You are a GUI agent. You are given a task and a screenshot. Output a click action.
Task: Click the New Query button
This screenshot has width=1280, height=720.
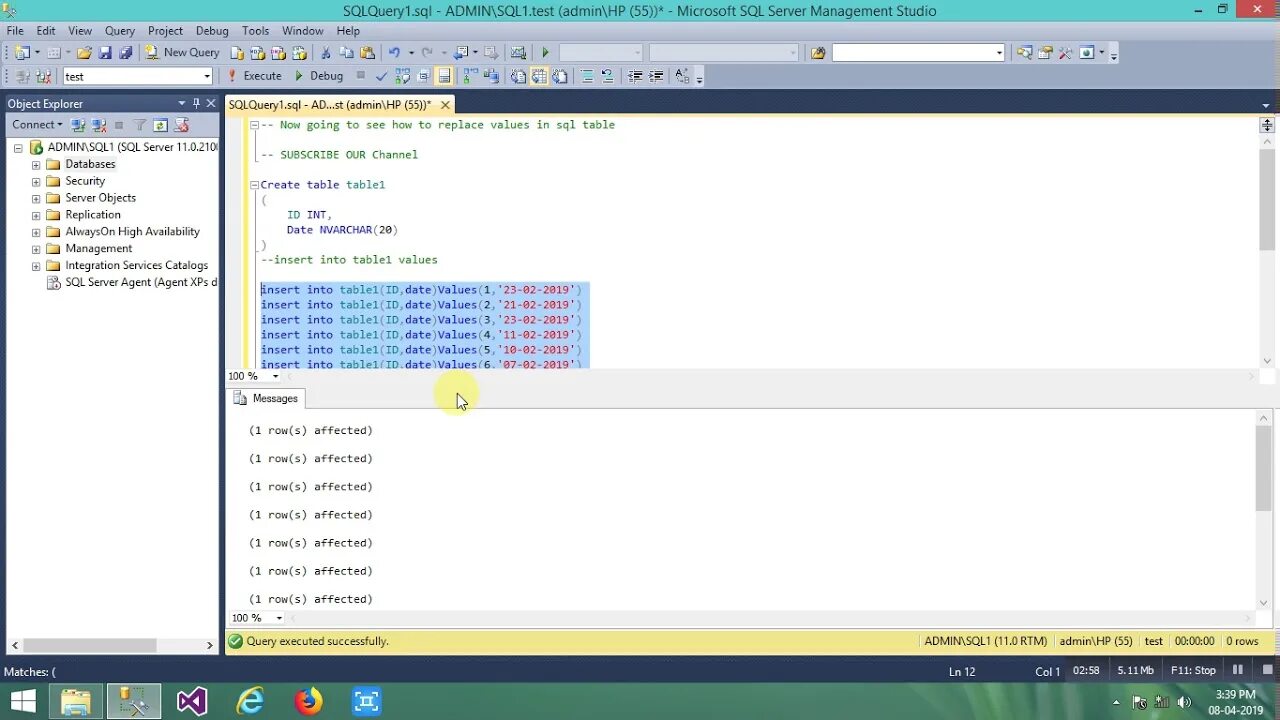tap(182, 52)
